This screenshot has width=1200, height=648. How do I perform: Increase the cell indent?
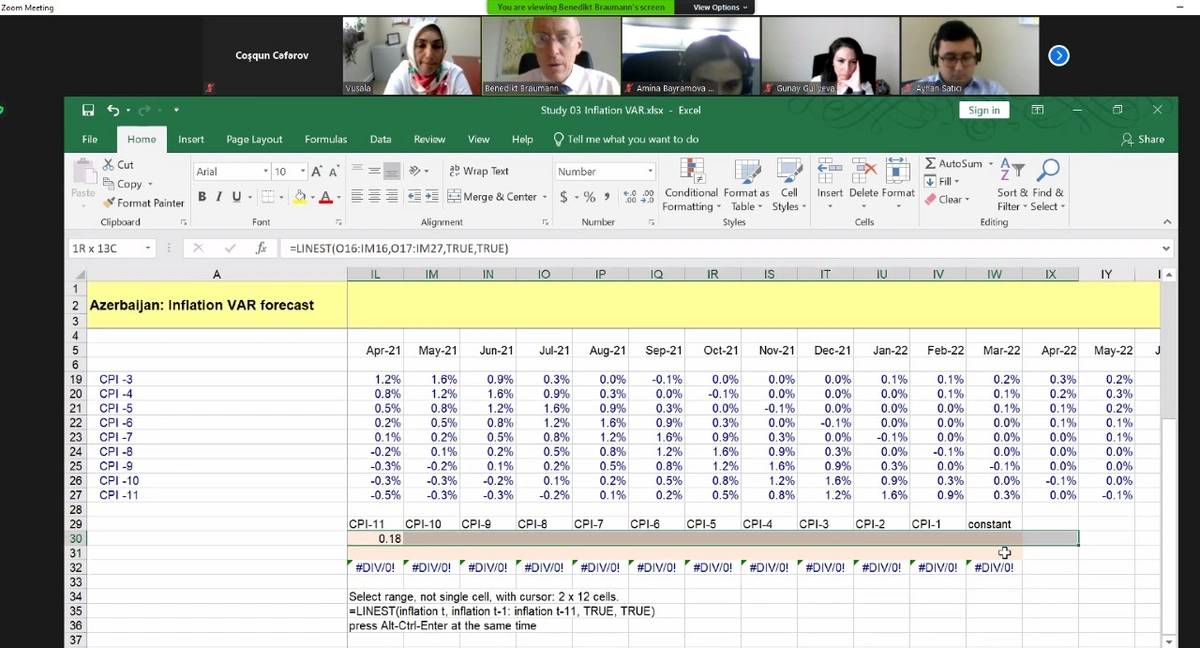[432, 197]
